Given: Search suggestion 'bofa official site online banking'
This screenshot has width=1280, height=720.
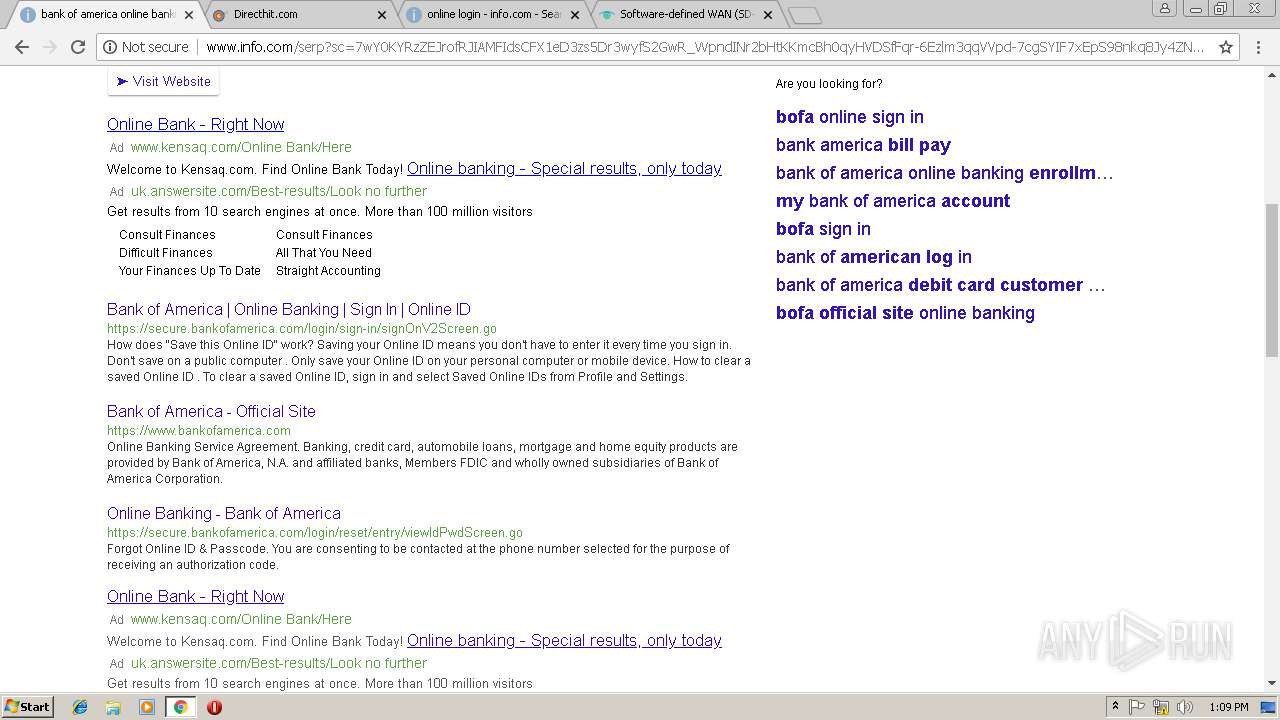Looking at the screenshot, I should click(x=905, y=313).
